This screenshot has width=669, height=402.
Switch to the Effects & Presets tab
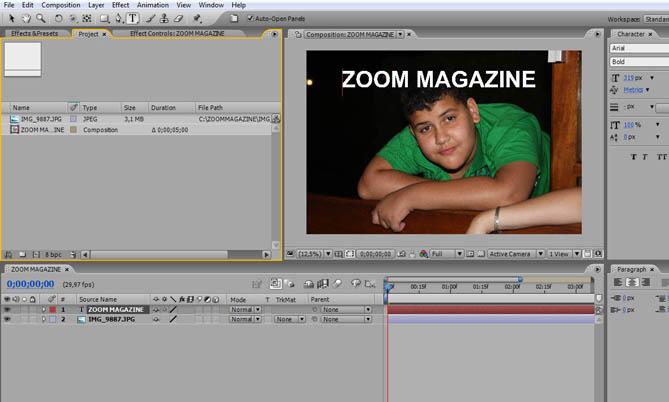point(34,34)
